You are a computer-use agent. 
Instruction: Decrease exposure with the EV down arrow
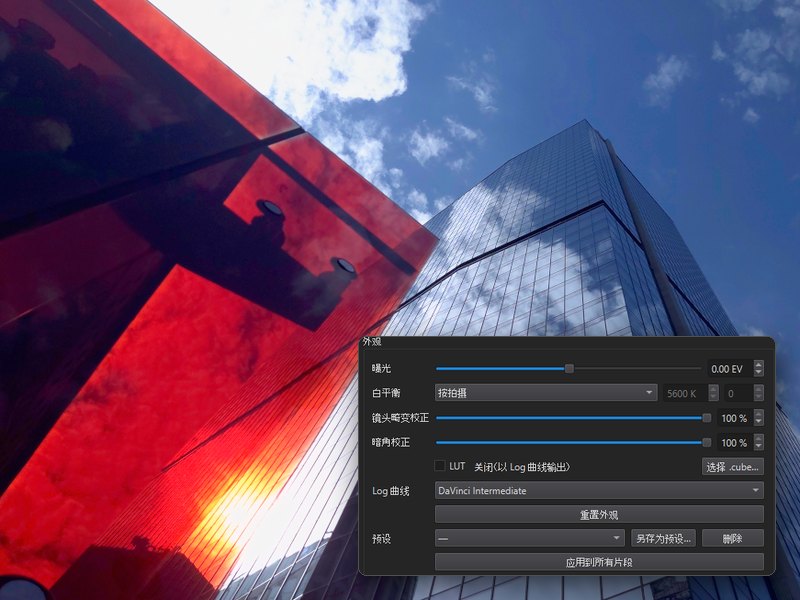pos(759,373)
